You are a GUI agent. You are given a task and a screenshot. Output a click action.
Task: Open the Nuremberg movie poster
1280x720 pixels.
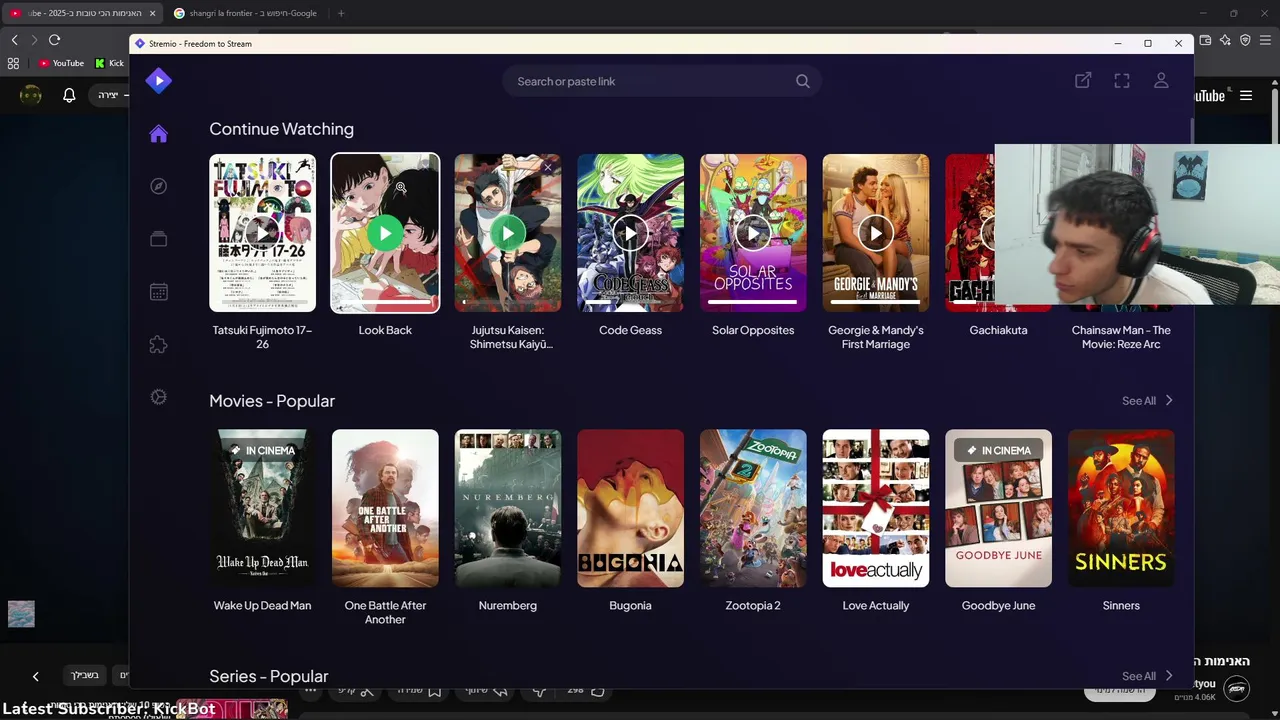pos(508,508)
